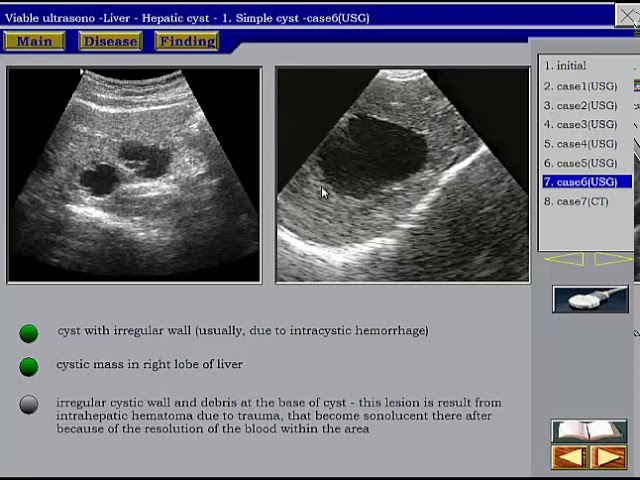The width and height of the screenshot is (640, 480).
Task: Open the Disease section button
Action: pyautogui.click(x=110, y=41)
